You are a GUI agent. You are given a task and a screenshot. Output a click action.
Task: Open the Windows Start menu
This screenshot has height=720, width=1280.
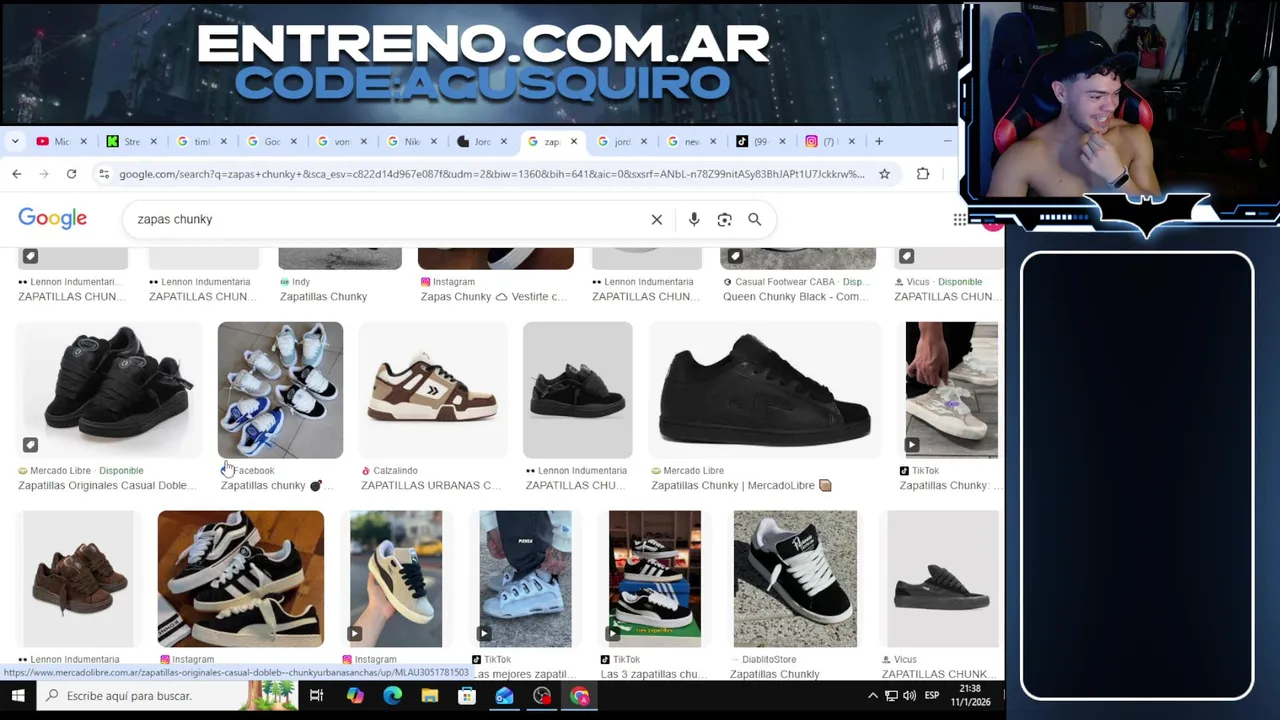18,696
